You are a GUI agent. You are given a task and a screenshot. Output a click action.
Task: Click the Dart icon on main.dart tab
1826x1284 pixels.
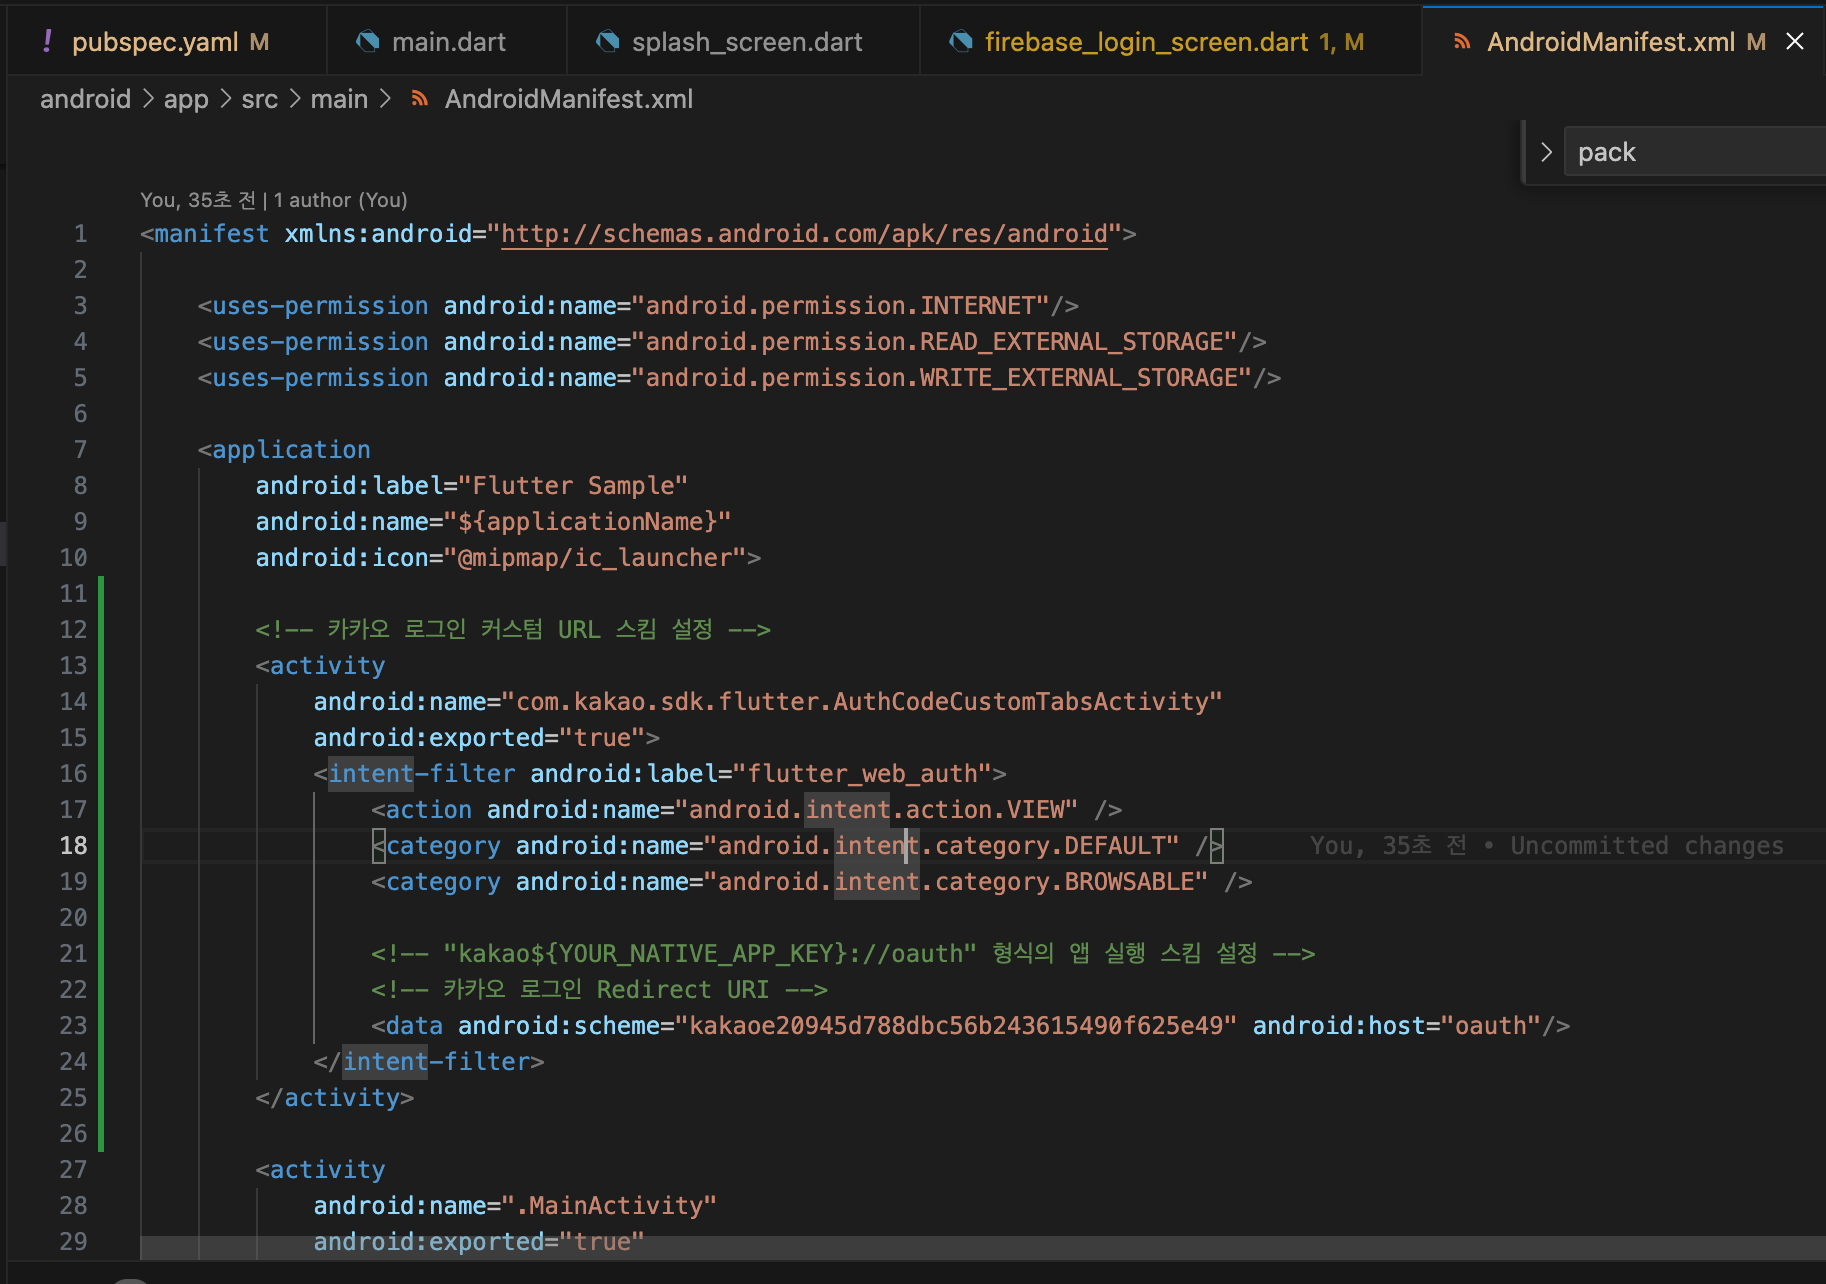point(368,42)
